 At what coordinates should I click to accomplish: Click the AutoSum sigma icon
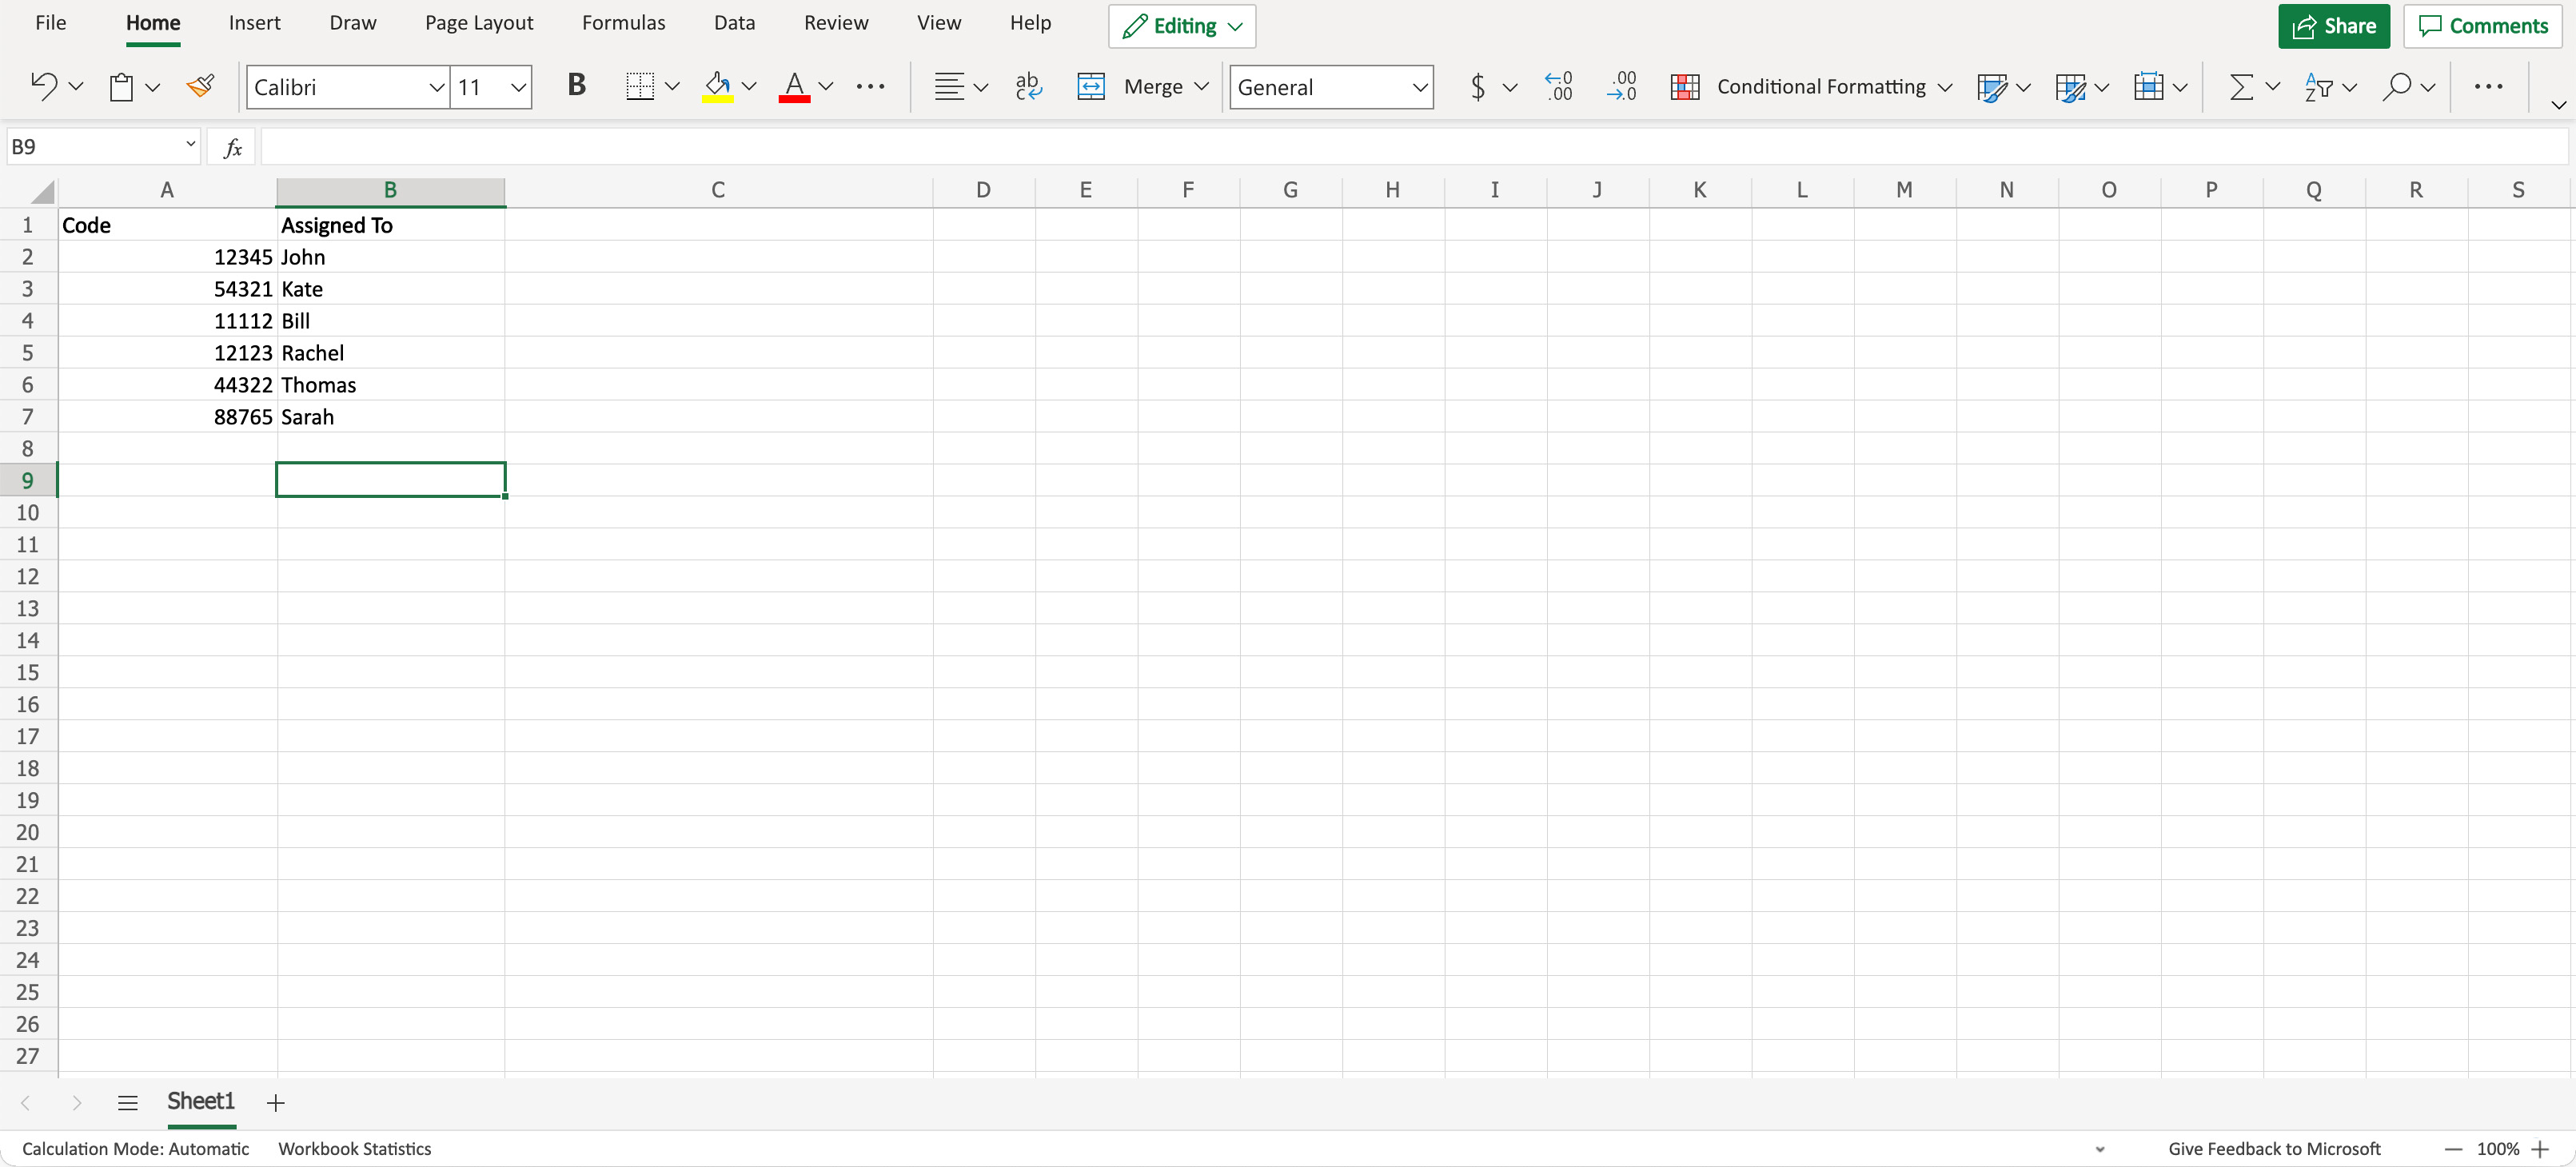[2242, 87]
